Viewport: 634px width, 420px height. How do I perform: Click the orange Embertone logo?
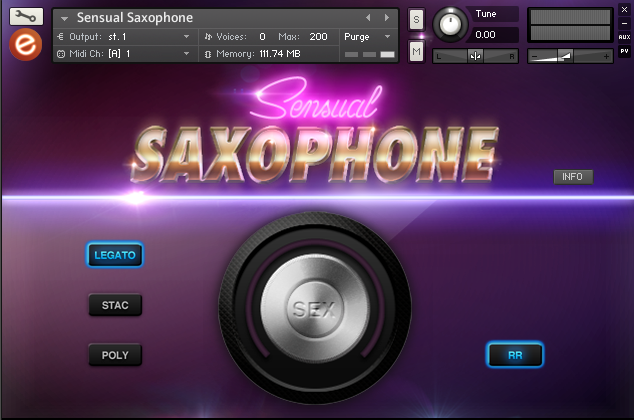[x=25, y=44]
